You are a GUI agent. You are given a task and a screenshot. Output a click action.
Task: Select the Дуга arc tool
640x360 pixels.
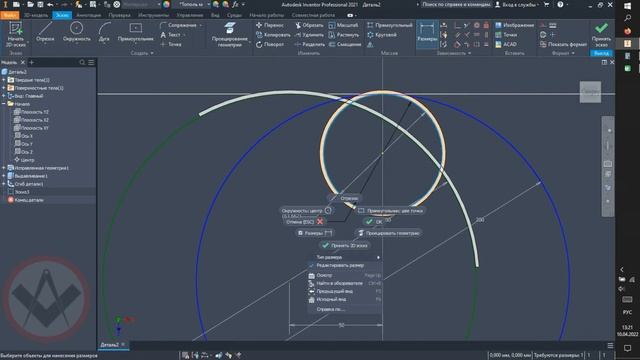coord(104,32)
